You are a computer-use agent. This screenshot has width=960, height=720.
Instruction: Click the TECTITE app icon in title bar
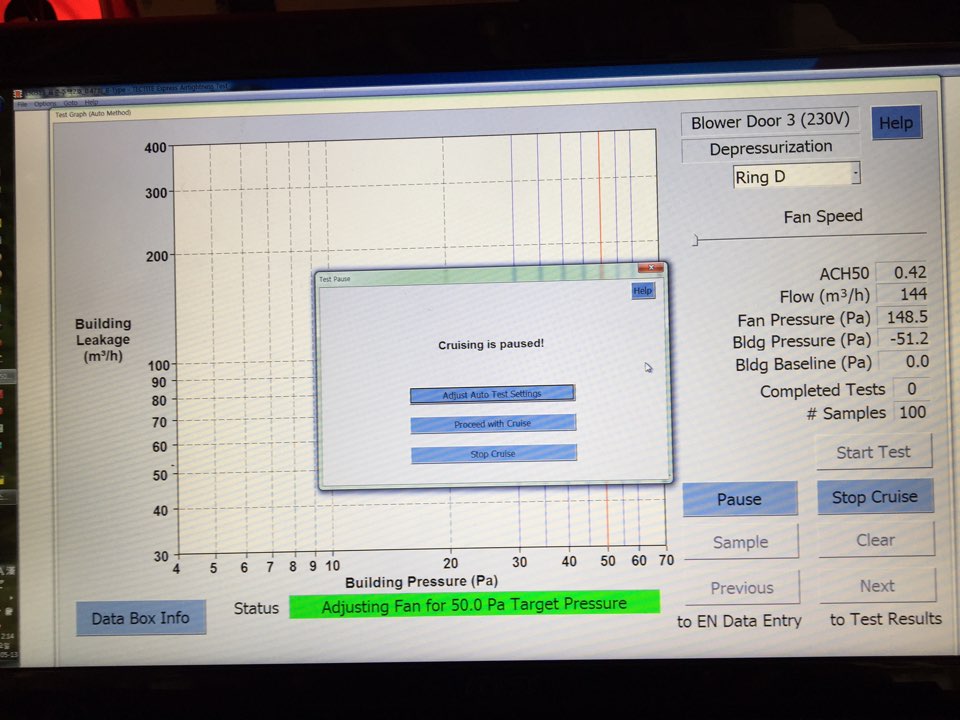pyautogui.click(x=18, y=93)
